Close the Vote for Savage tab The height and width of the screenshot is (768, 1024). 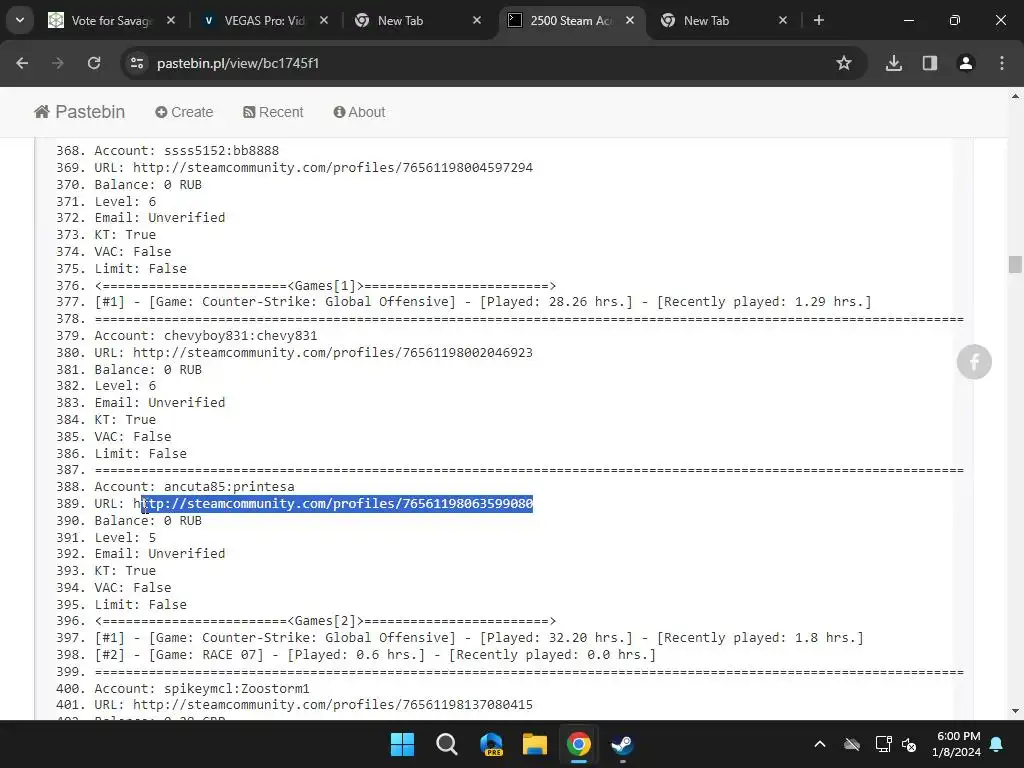(171, 21)
